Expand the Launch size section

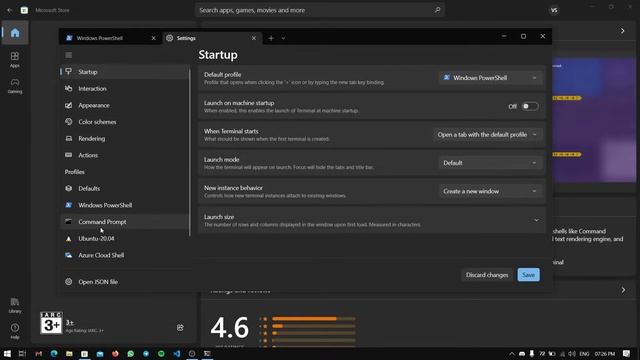point(372,220)
